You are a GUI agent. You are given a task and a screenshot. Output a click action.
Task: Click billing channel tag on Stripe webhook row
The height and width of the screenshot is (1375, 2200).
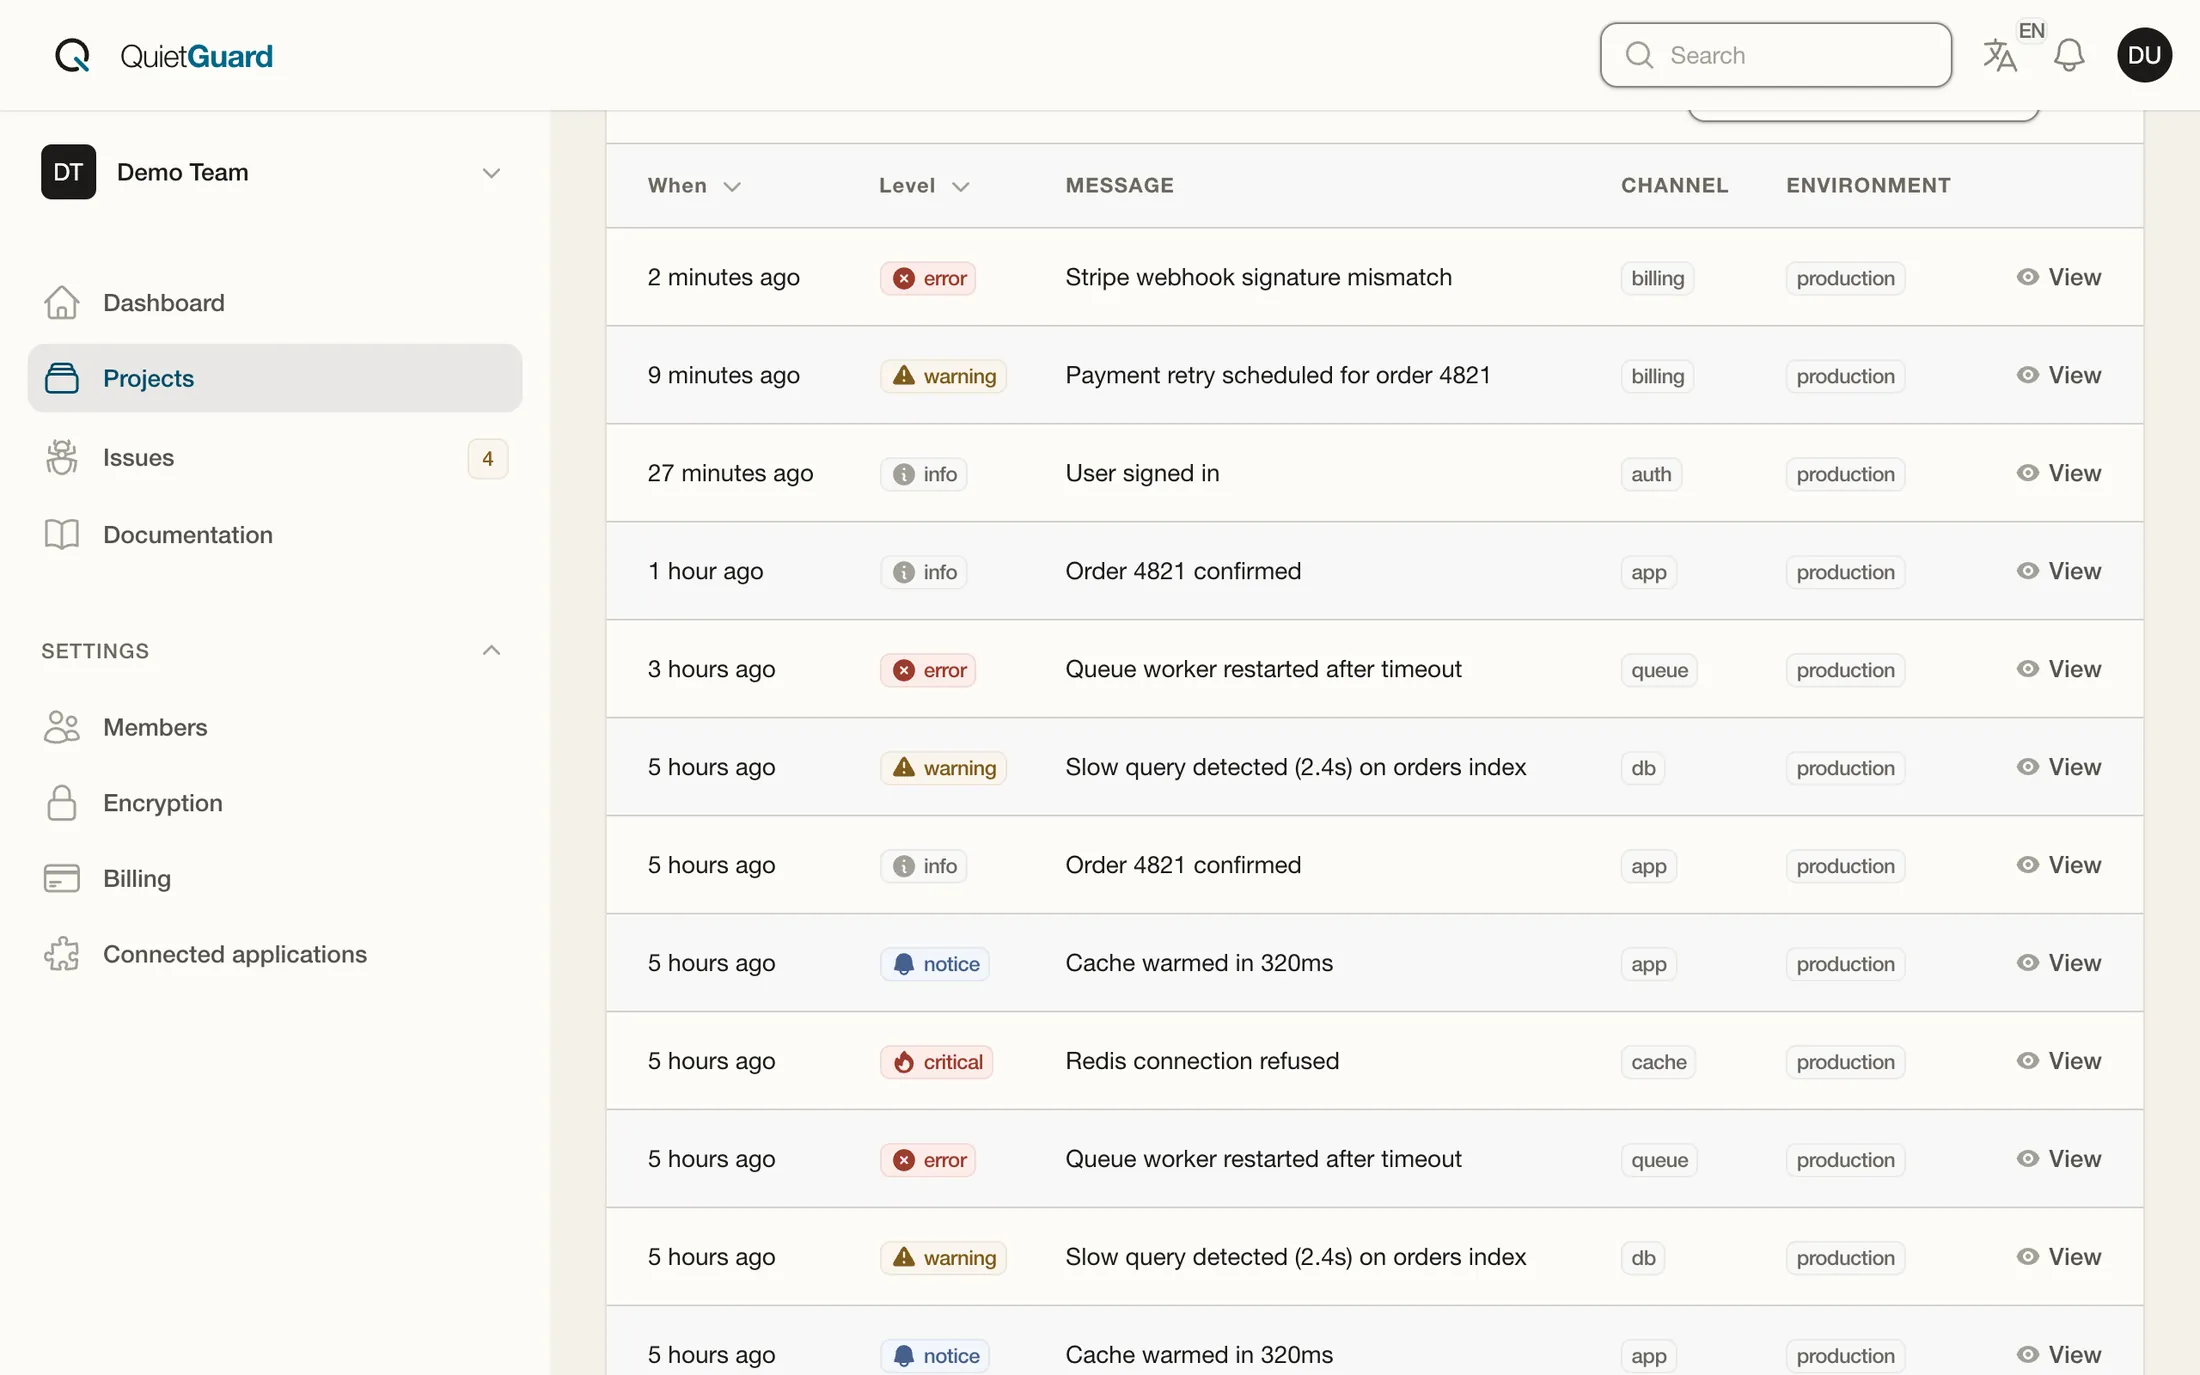click(1657, 278)
